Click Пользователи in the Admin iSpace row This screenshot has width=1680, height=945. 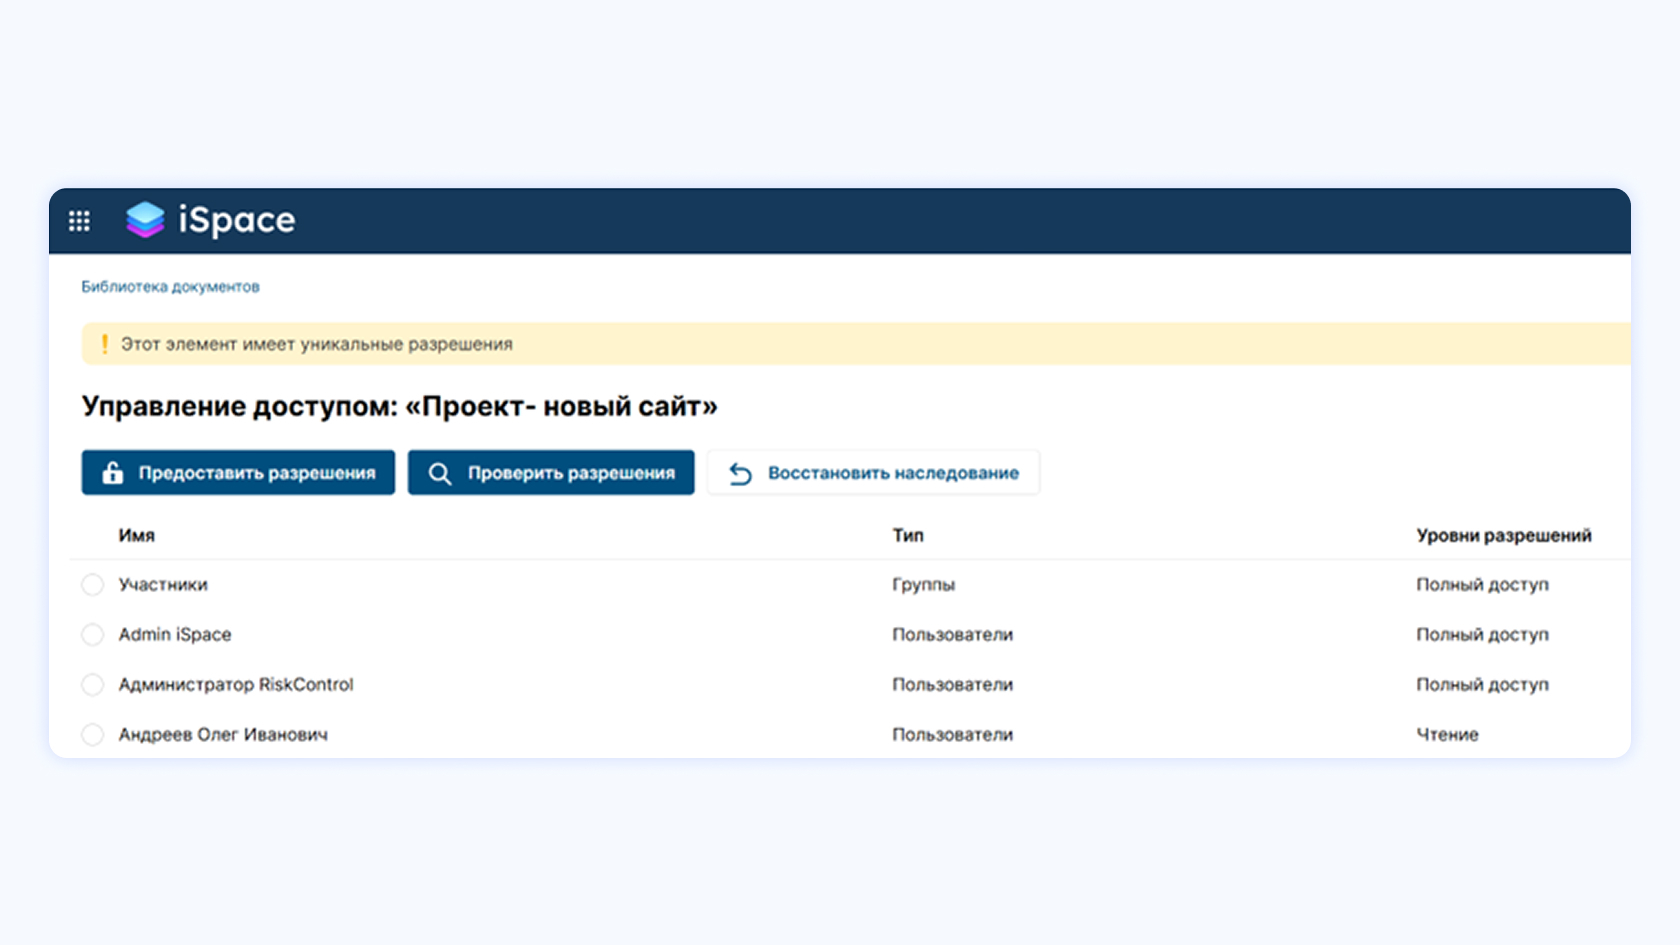click(x=953, y=634)
